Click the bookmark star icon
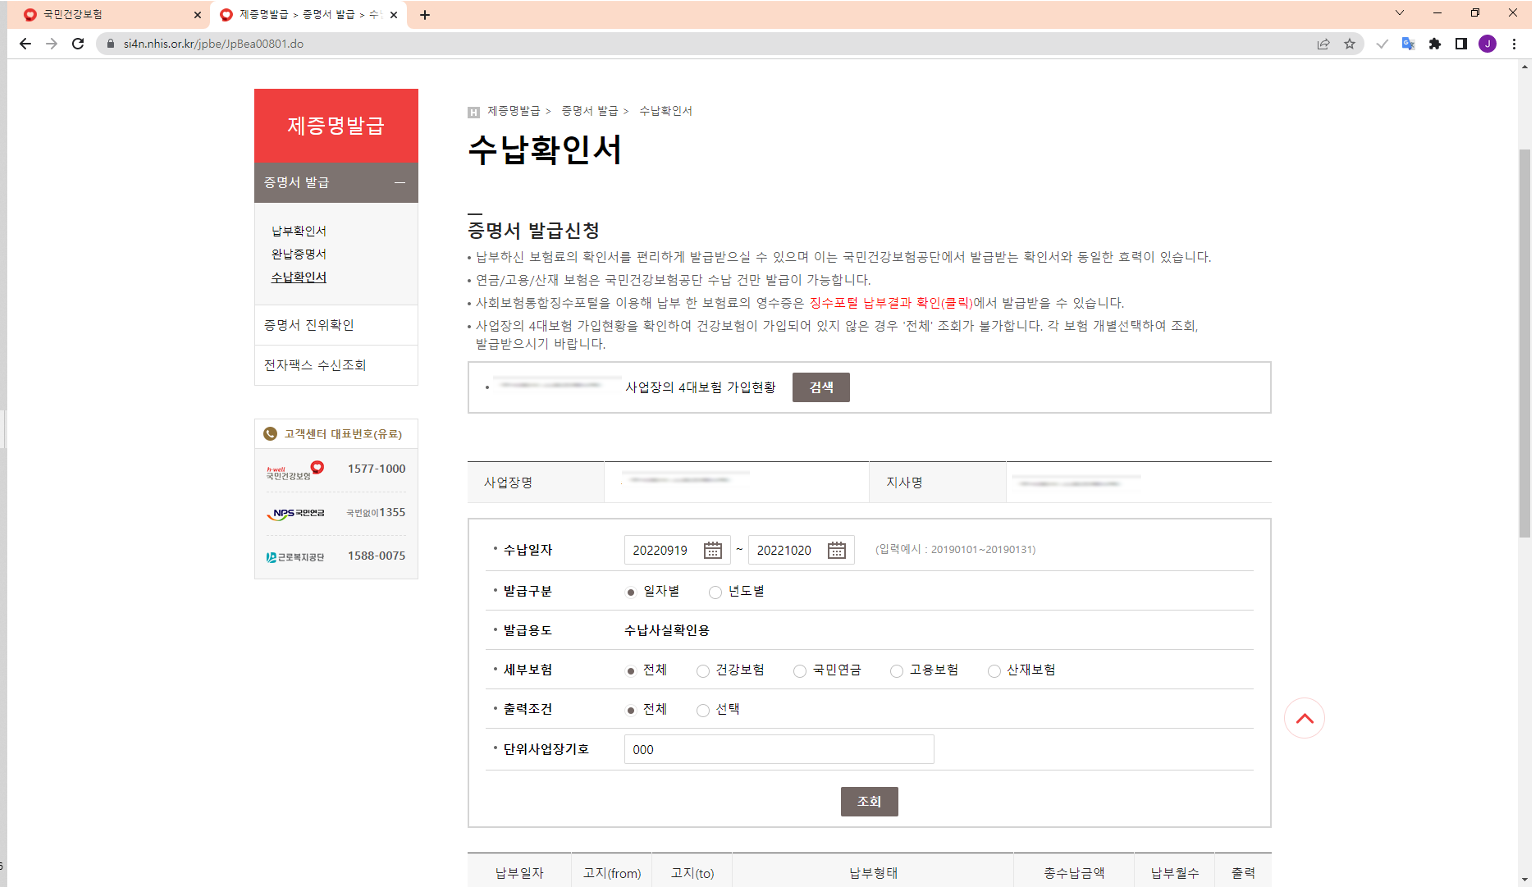 coord(1352,43)
